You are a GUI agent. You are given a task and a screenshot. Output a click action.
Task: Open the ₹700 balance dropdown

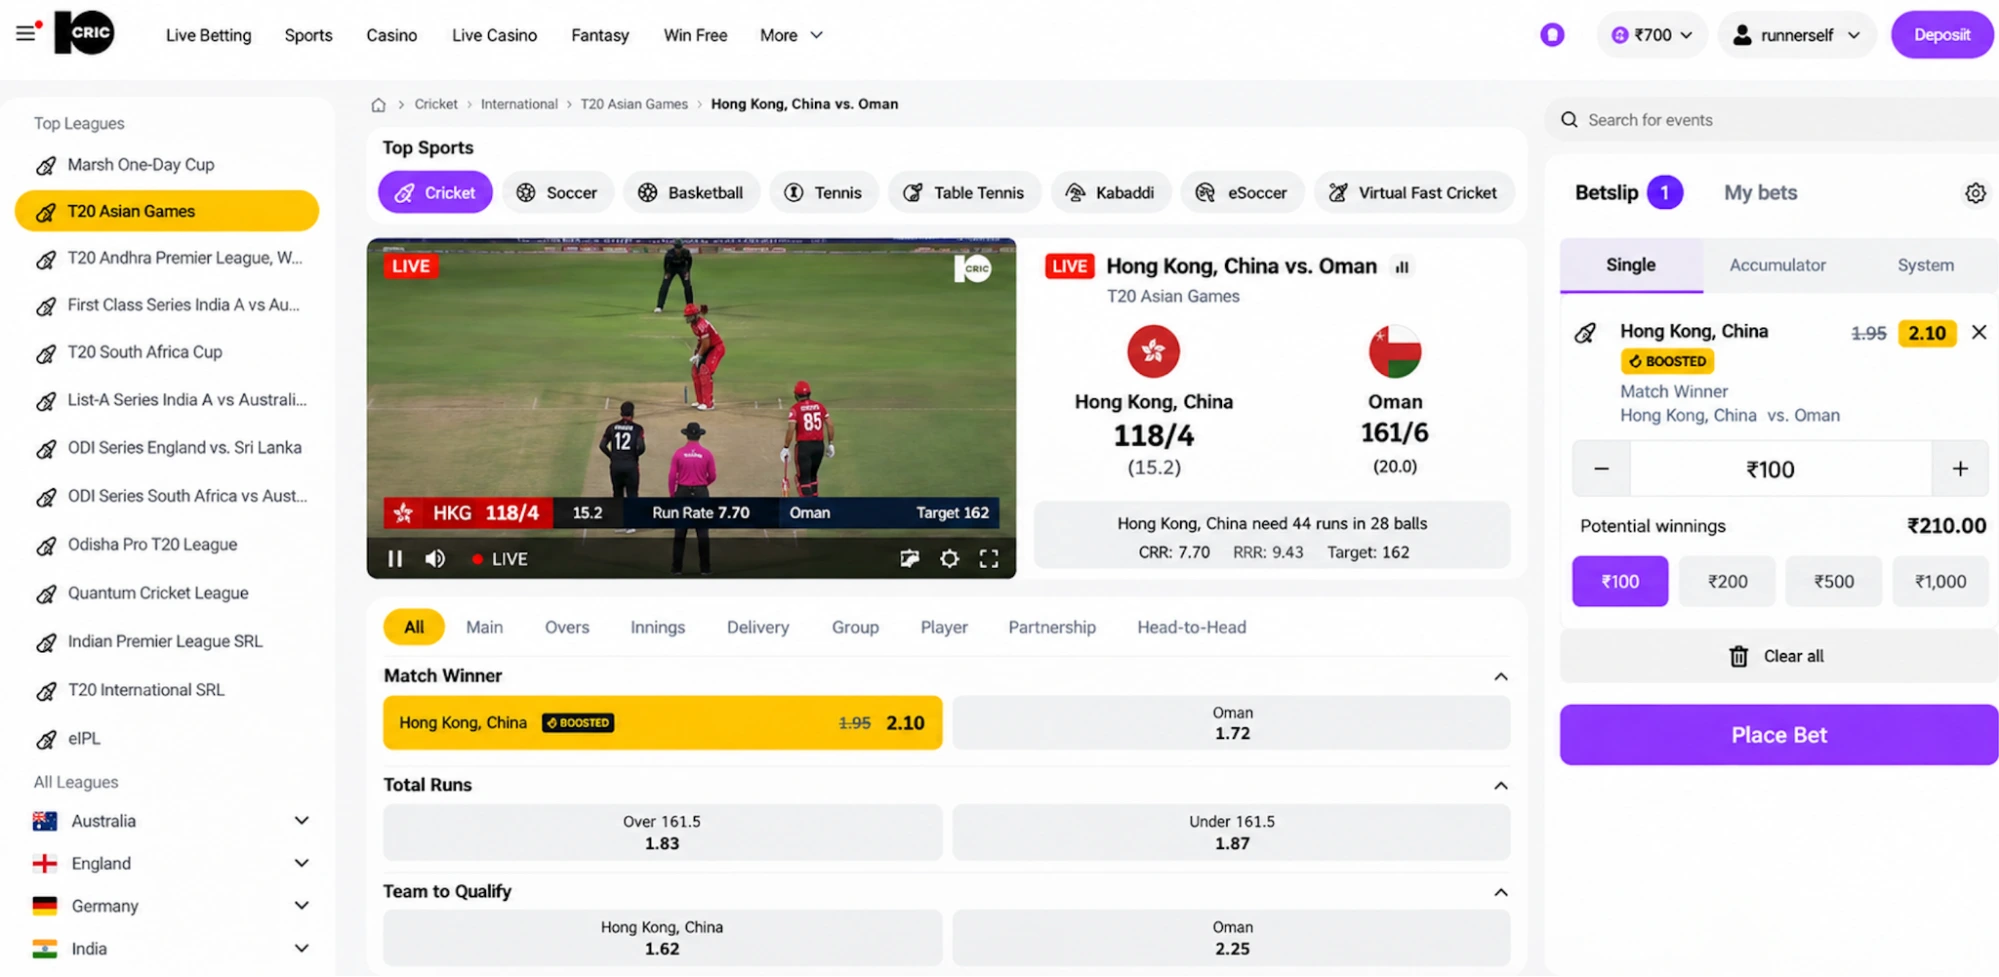click(x=1651, y=35)
